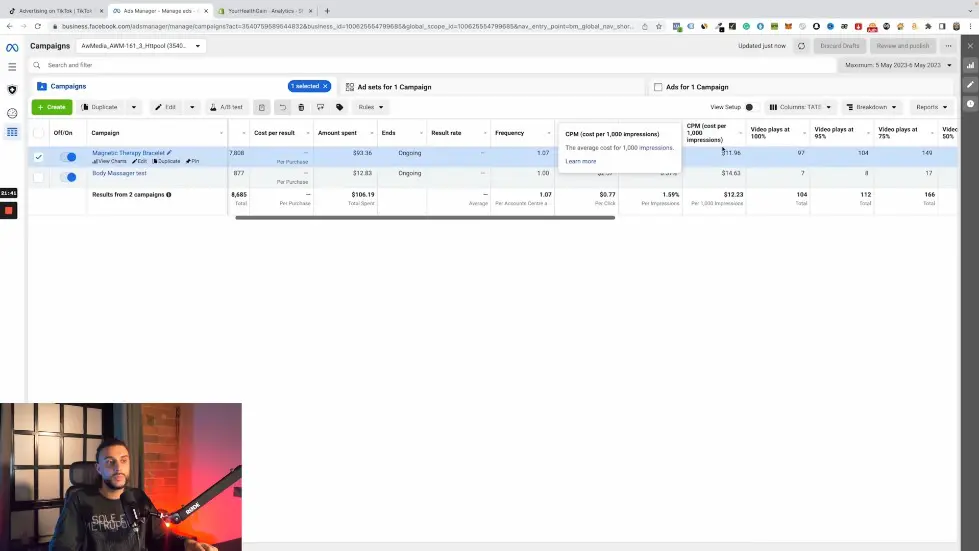This screenshot has height=551, width=979.
Task: Open the tag label icon in toolbar
Action: tap(340, 107)
